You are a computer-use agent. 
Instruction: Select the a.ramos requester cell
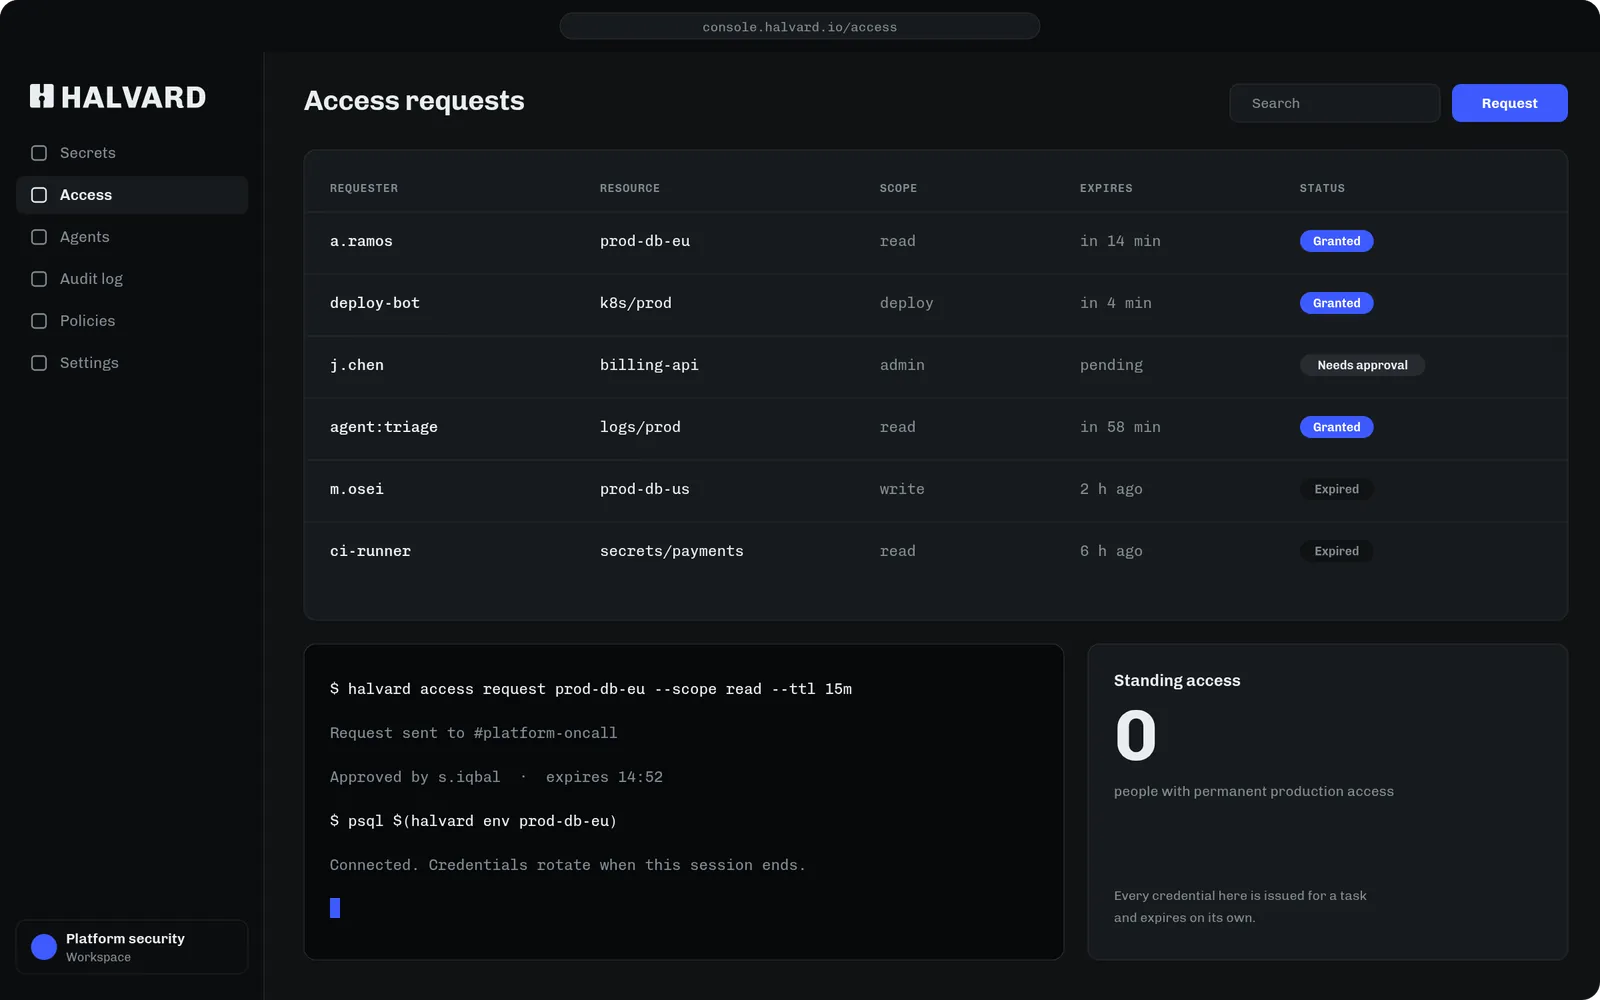tap(361, 241)
